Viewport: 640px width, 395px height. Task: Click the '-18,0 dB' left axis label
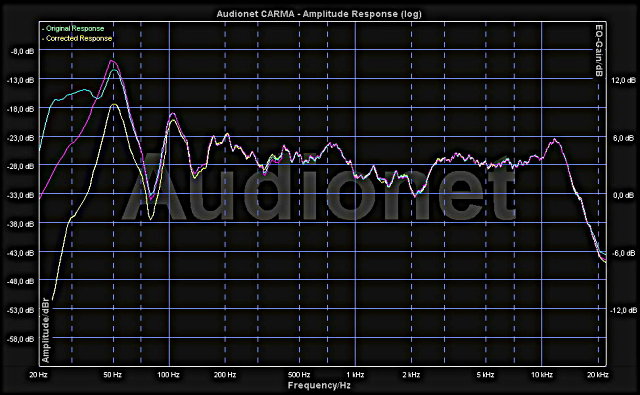coord(21,109)
